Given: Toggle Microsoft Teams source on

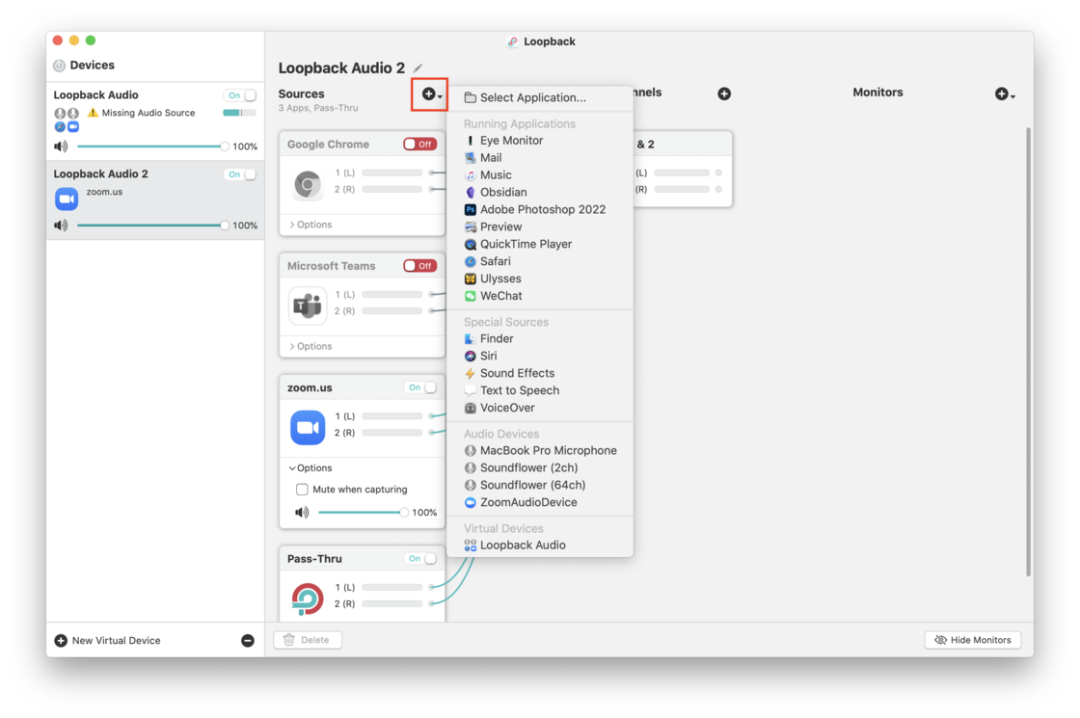Looking at the screenshot, I should click(x=419, y=266).
